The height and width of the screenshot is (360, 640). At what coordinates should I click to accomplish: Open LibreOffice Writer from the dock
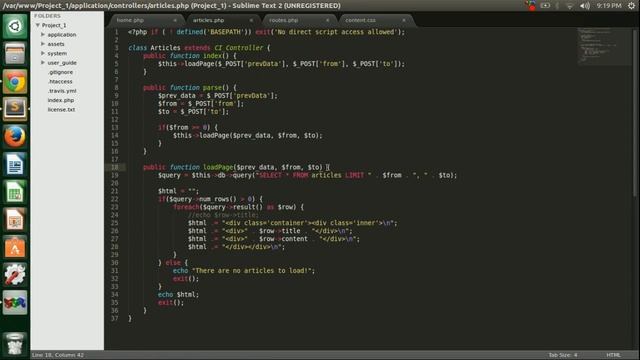pyautogui.click(x=15, y=164)
